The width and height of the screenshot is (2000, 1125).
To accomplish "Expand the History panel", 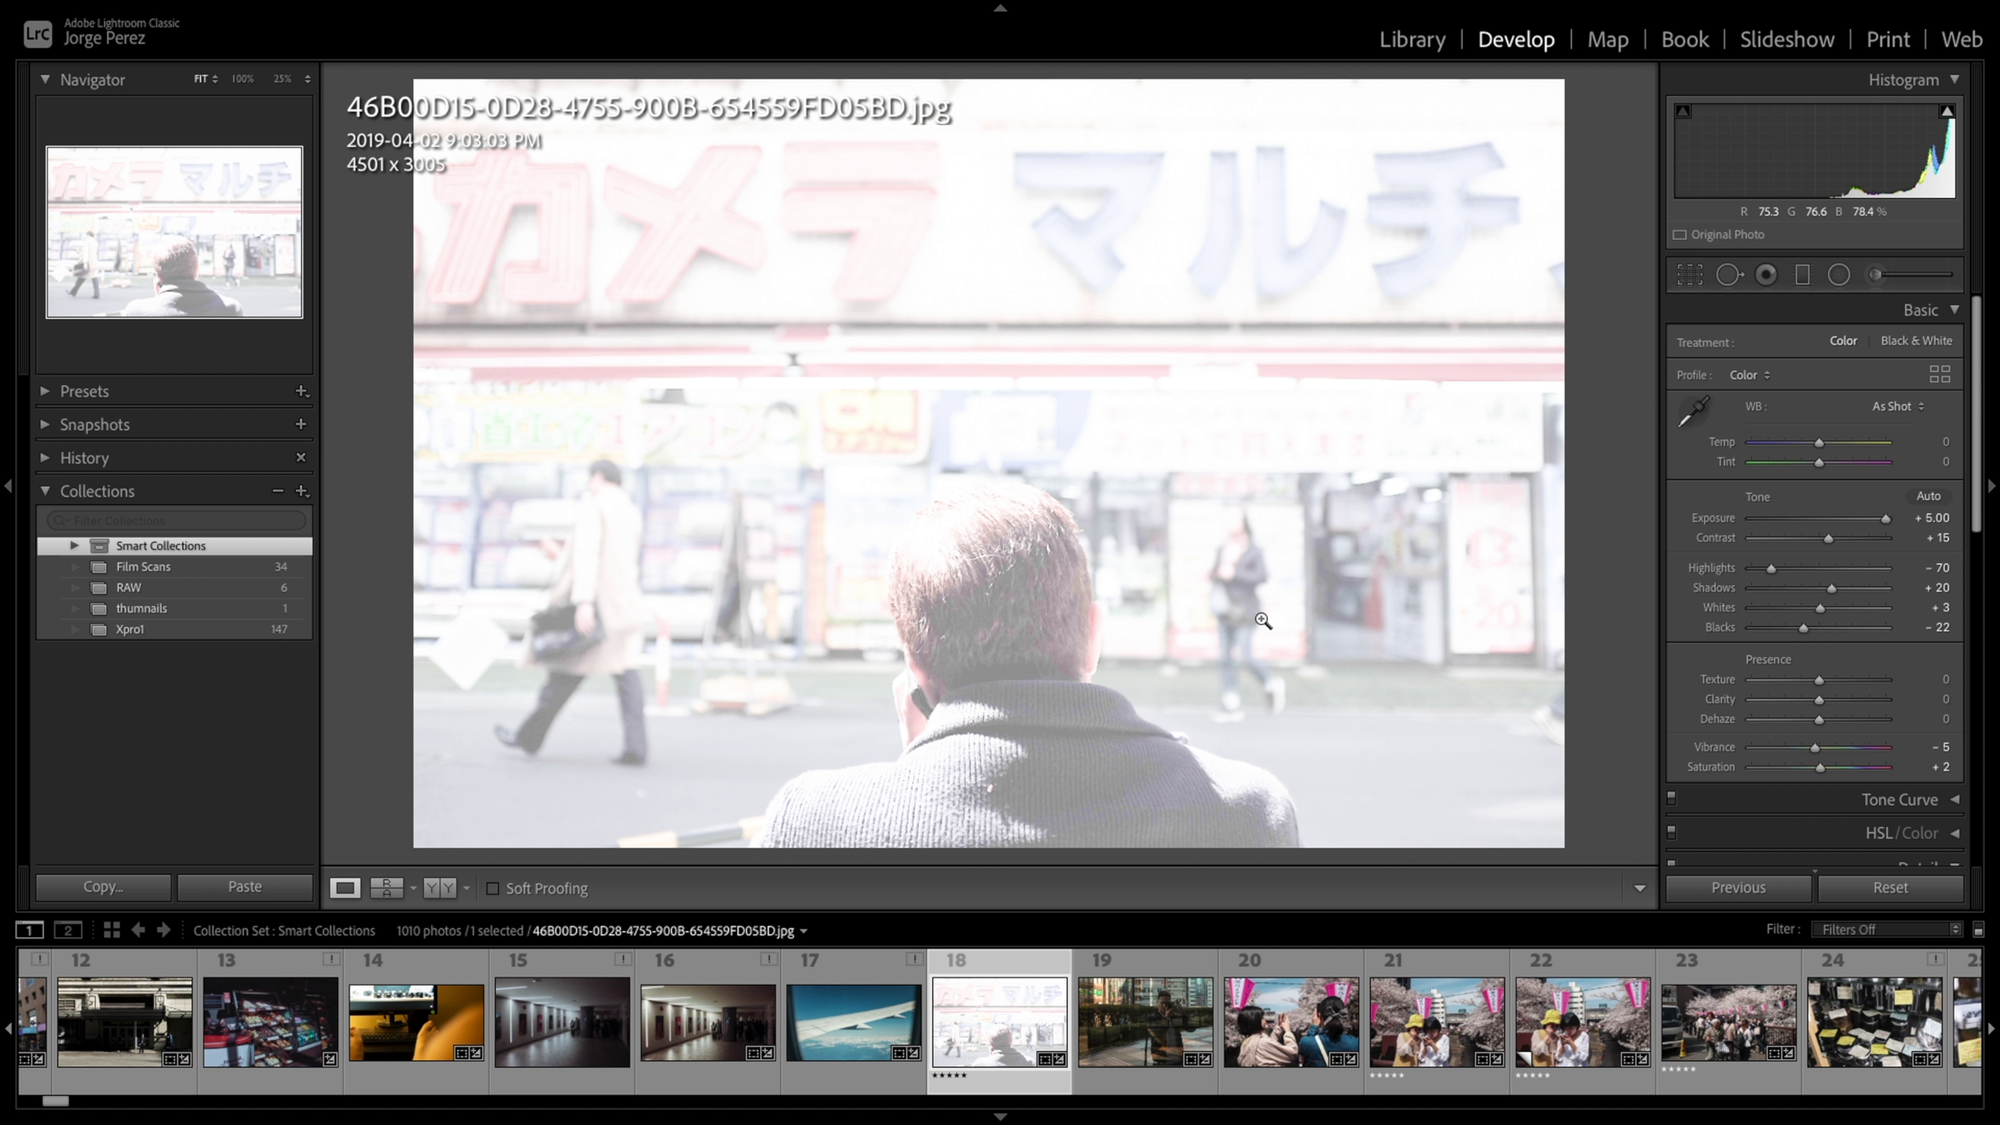I will pyautogui.click(x=45, y=457).
